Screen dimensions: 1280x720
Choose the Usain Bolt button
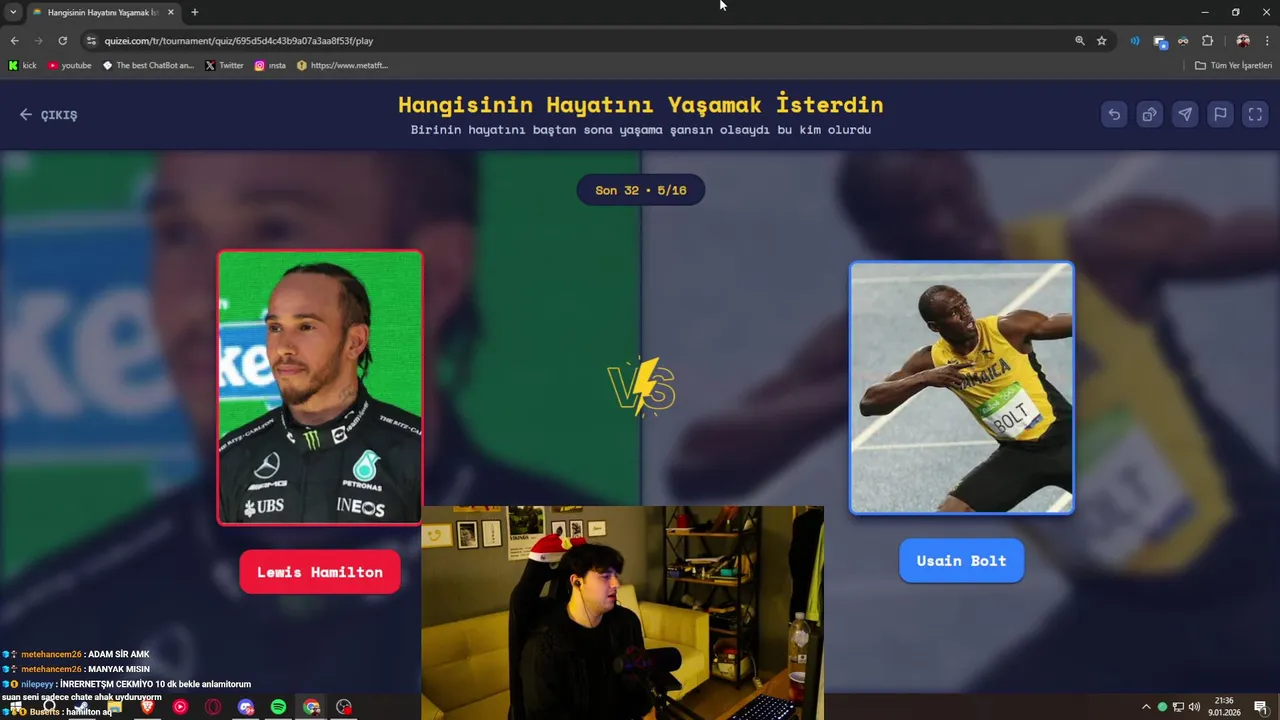[x=961, y=561]
